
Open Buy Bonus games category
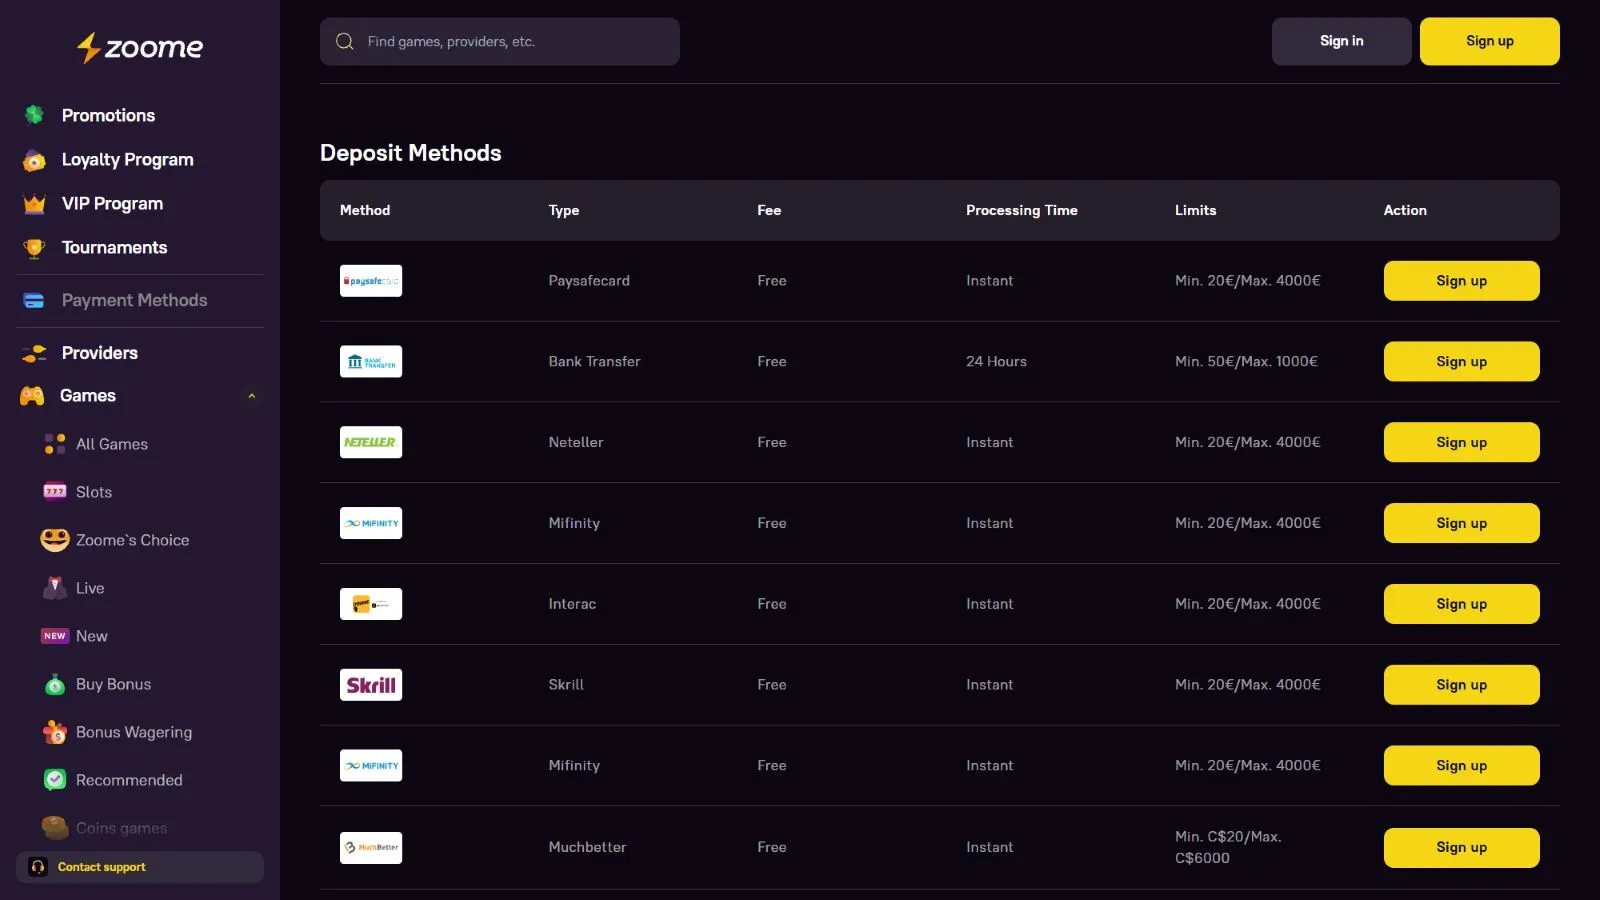pos(113,684)
